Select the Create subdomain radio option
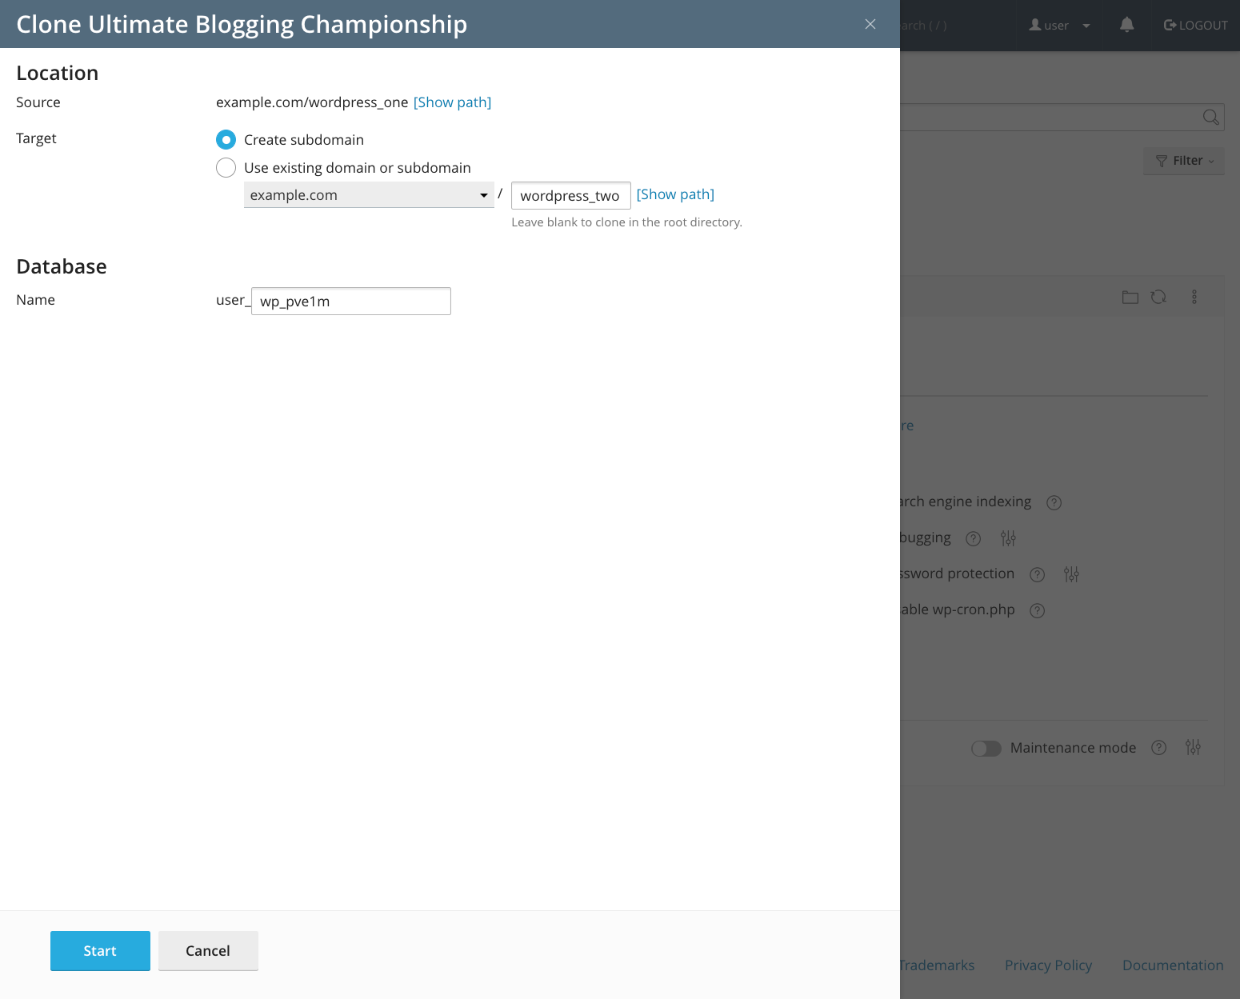 click(x=226, y=140)
